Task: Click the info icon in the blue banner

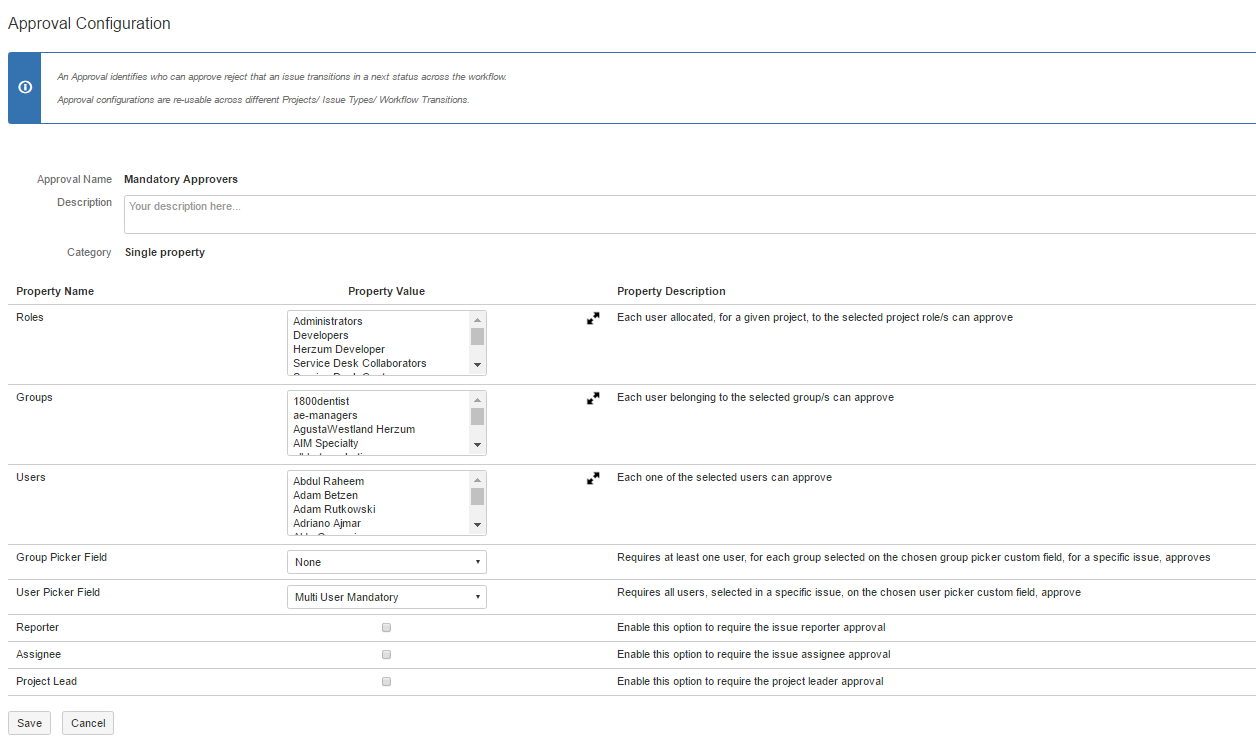Action: coord(25,88)
